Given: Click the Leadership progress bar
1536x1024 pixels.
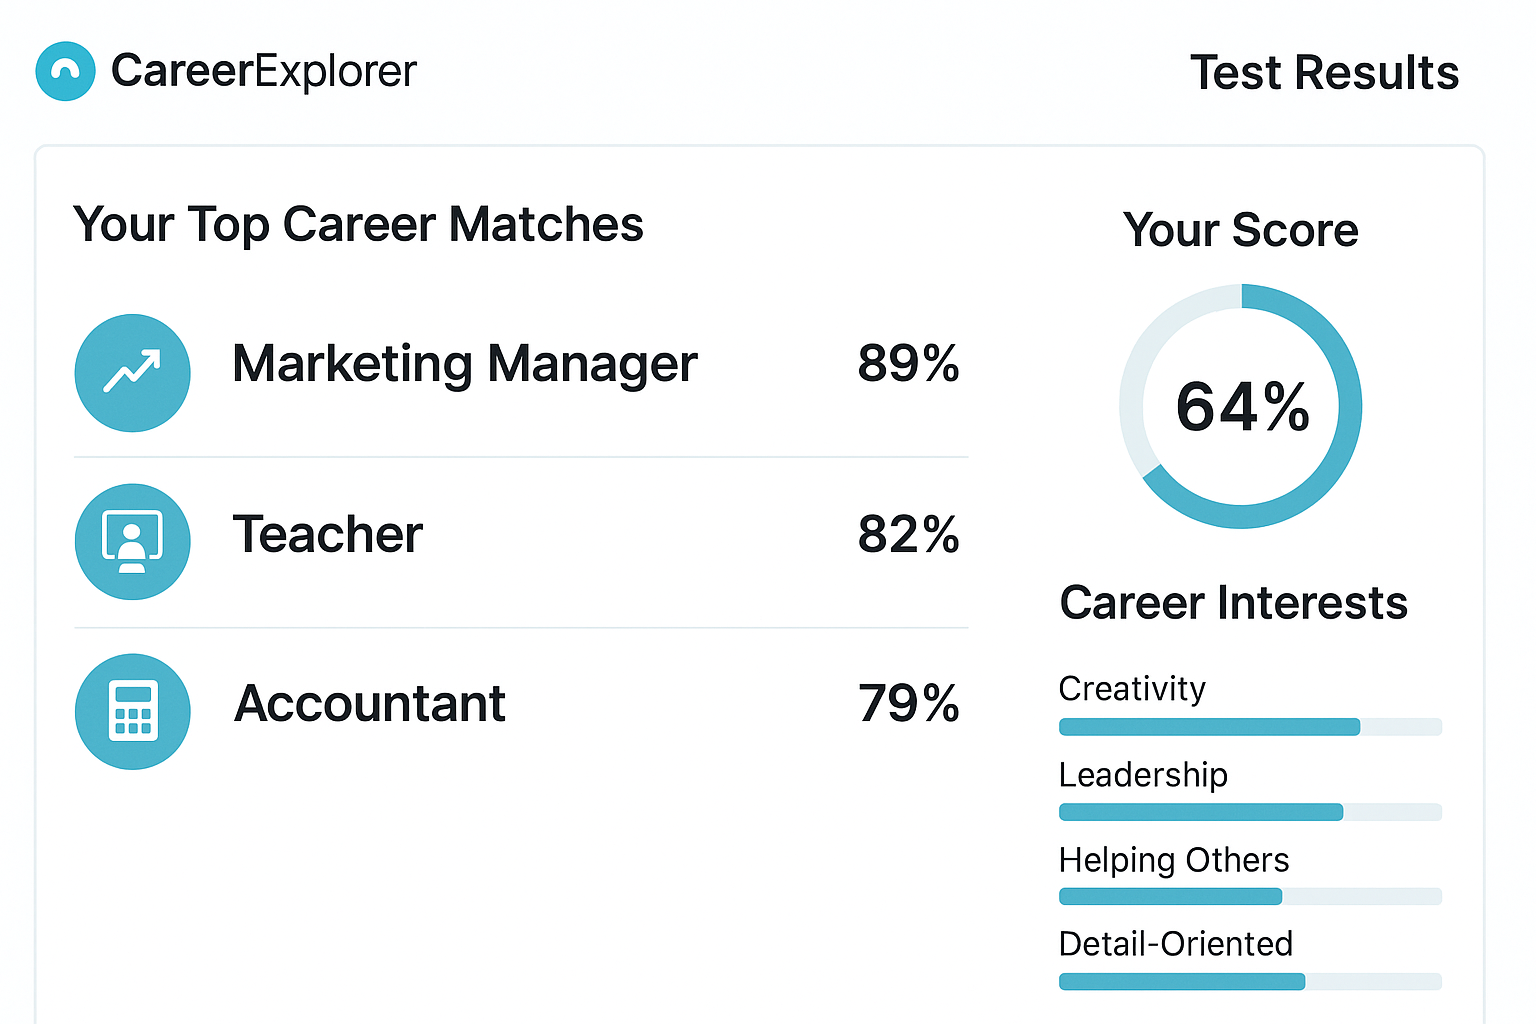Looking at the screenshot, I should click(1250, 812).
